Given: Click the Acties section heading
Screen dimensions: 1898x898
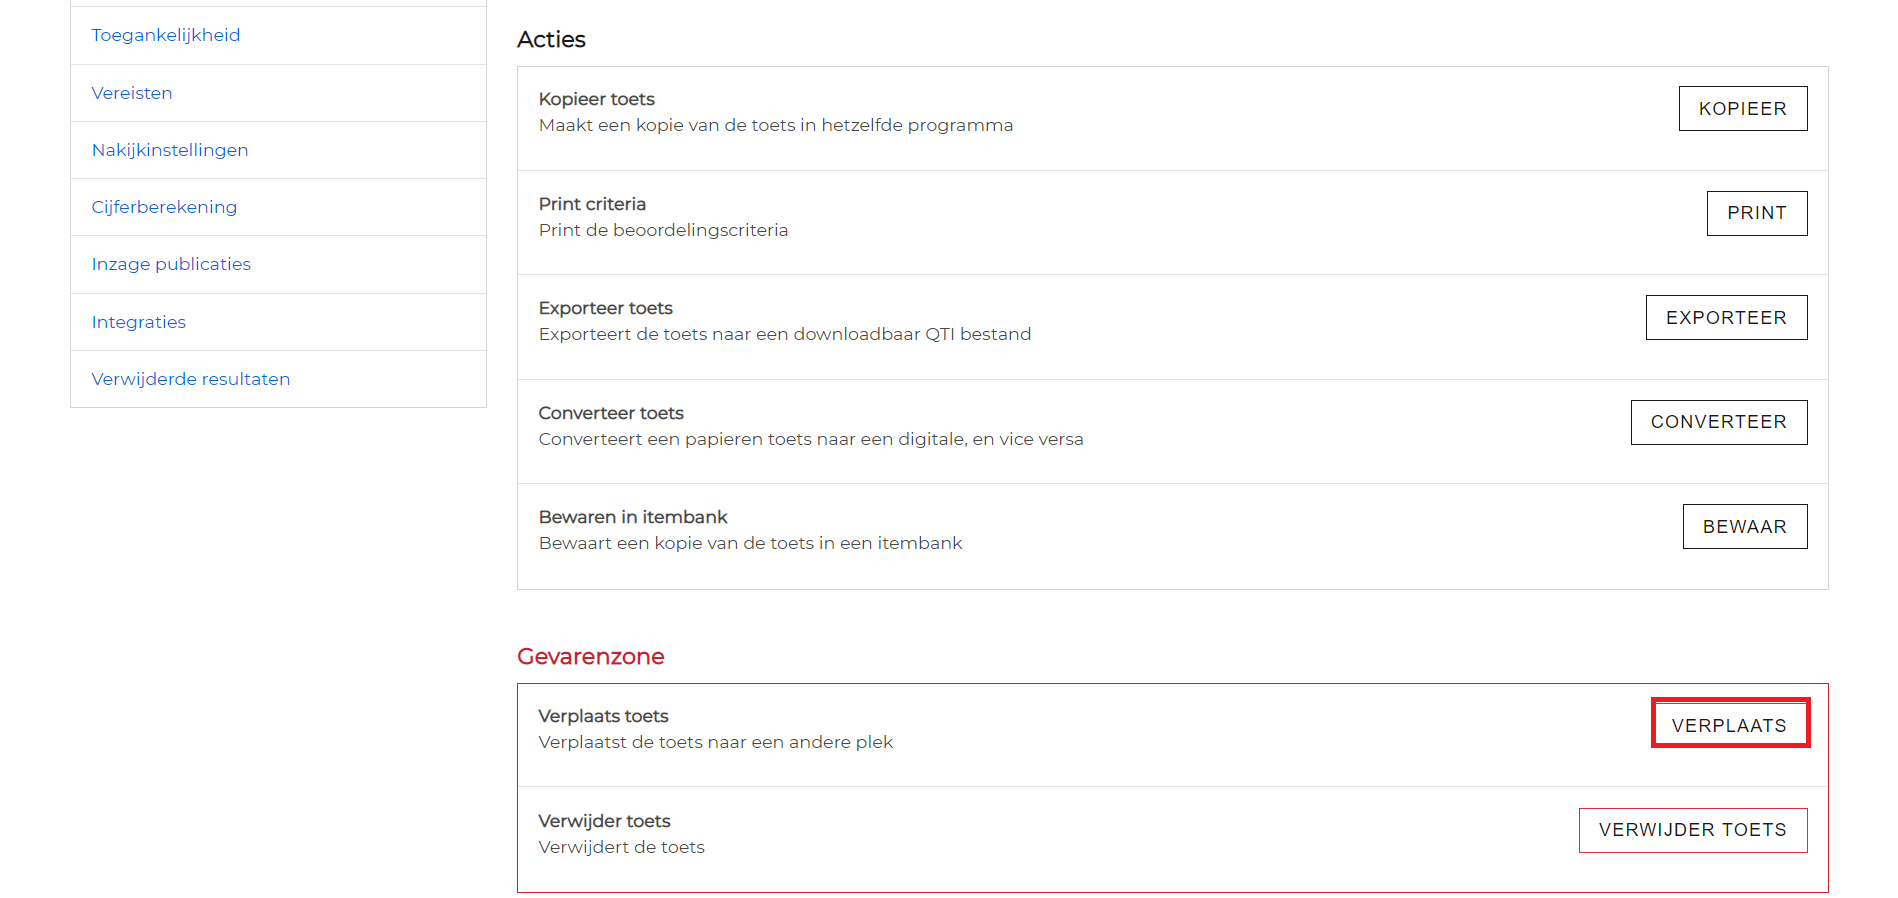Looking at the screenshot, I should pyautogui.click(x=551, y=39).
